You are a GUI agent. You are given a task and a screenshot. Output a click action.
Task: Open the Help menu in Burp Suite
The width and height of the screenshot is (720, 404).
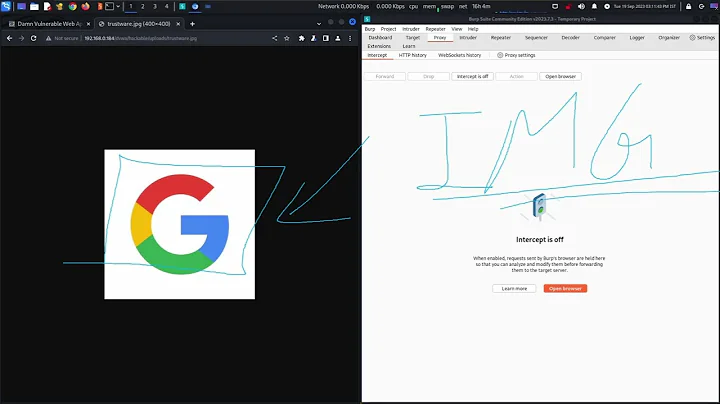(x=473, y=29)
